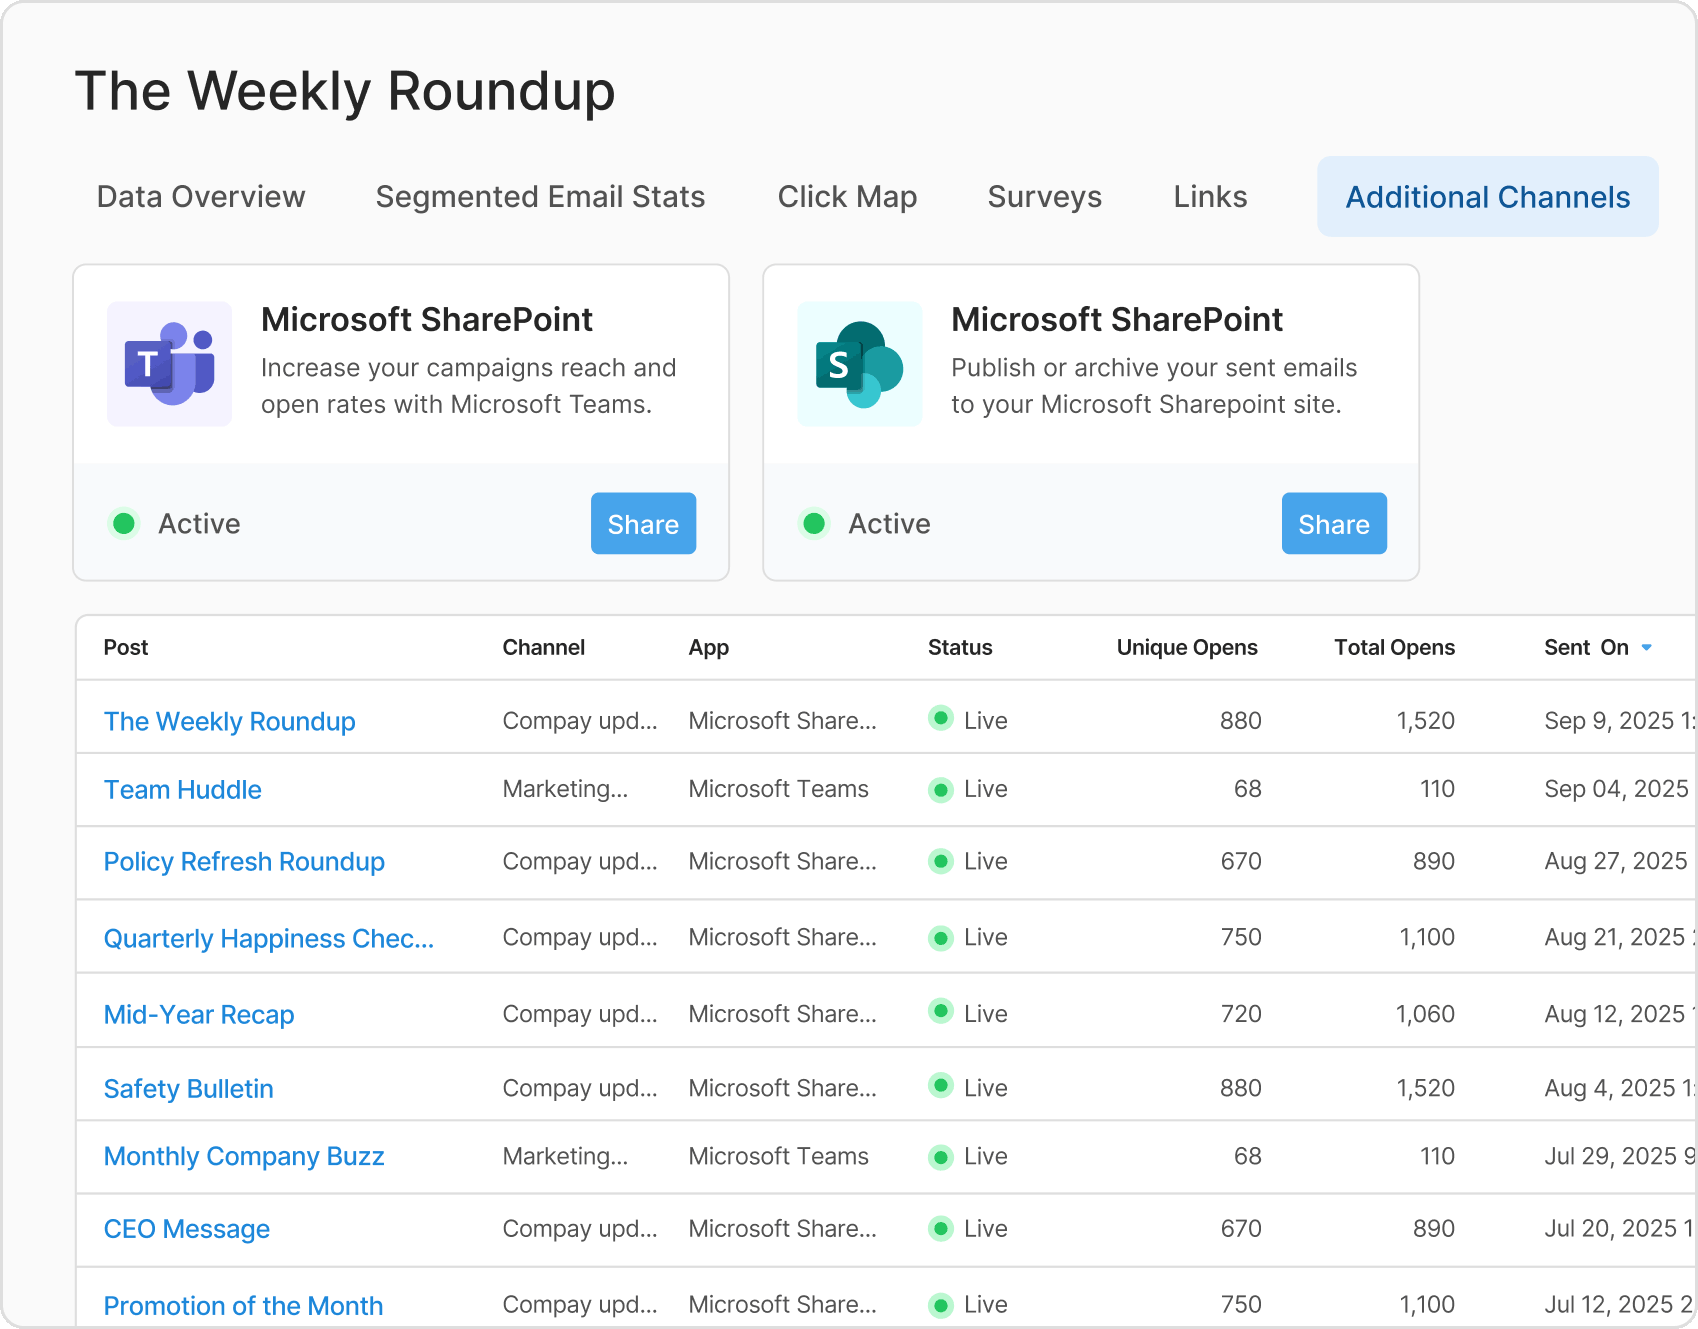The width and height of the screenshot is (1698, 1329).
Task: Click the Unique Opens column header
Action: (1186, 648)
